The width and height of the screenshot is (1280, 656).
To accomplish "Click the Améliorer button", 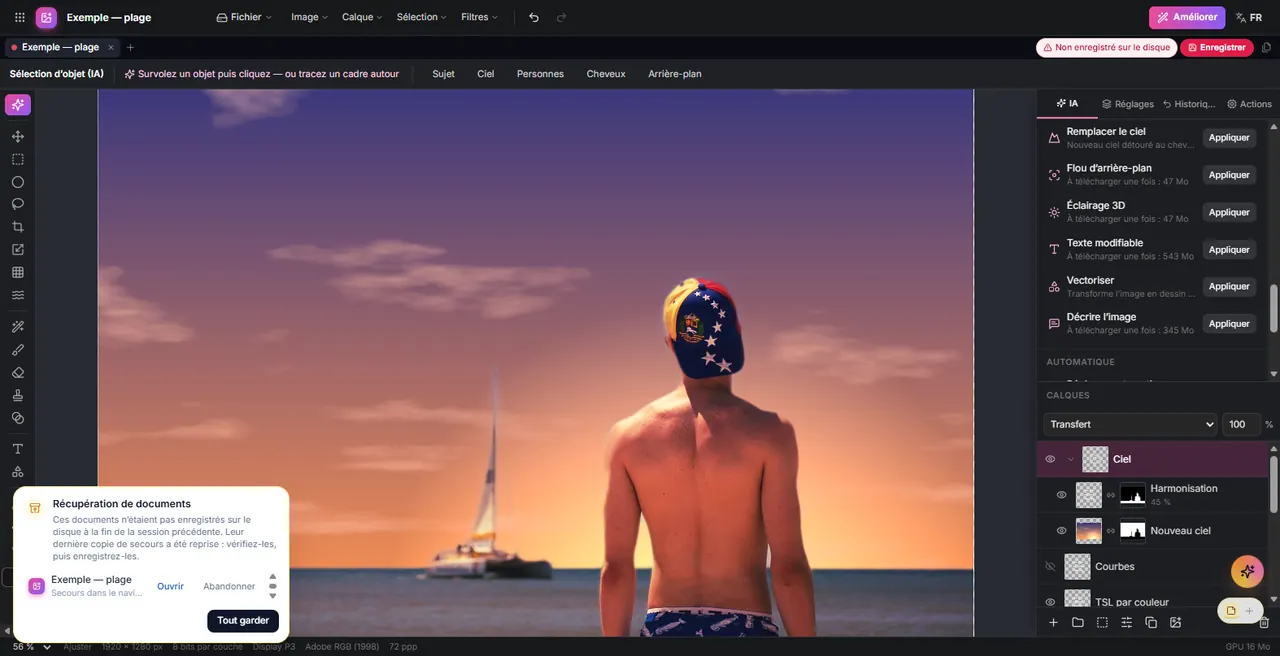I will (1187, 17).
